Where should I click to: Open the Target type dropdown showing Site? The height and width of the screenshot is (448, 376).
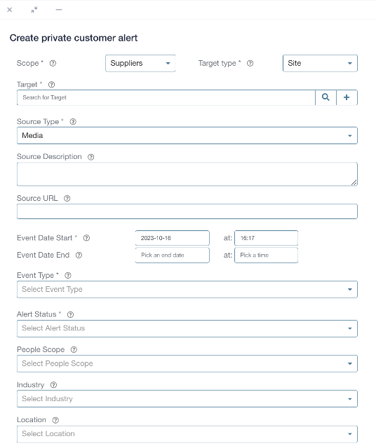point(320,63)
